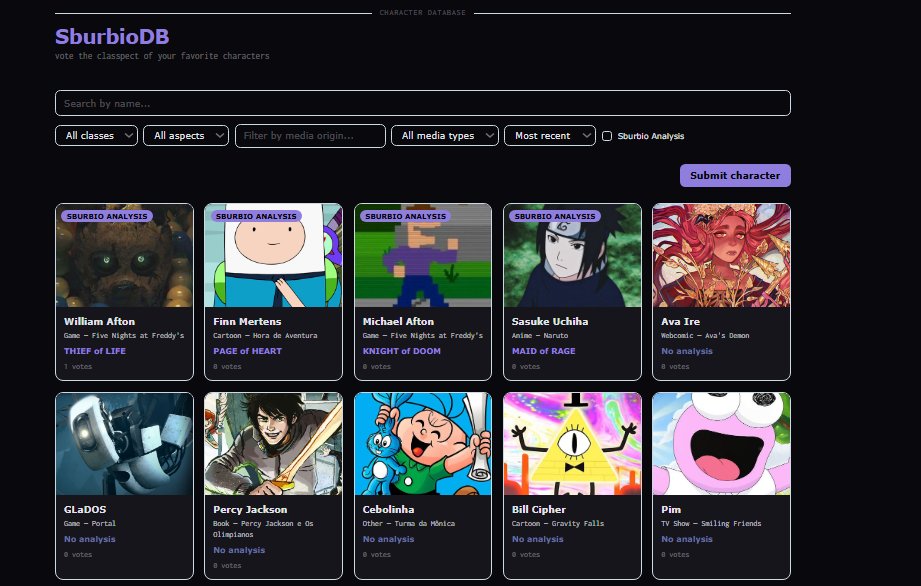Open Ava Ire's character image

(x=721, y=255)
